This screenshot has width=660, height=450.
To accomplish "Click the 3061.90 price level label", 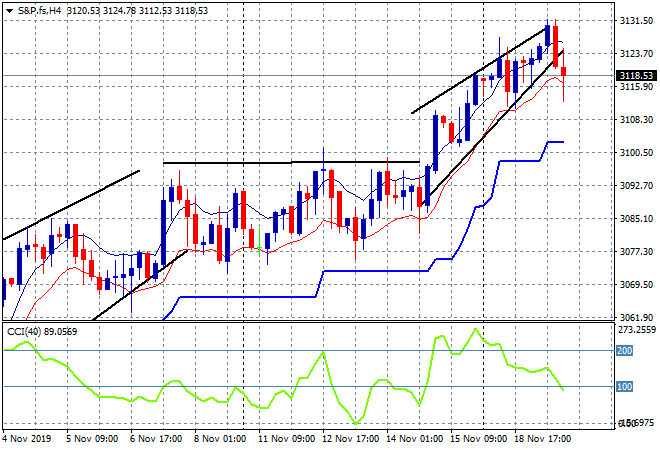I will coord(636,317).
